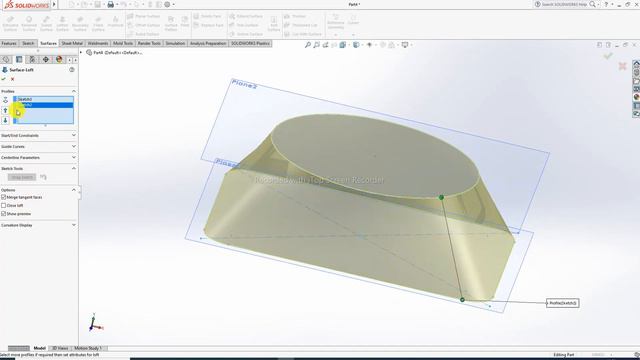The height and width of the screenshot is (360, 640).
Task: Click the Drag Sketch button
Action: click(22, 177)
